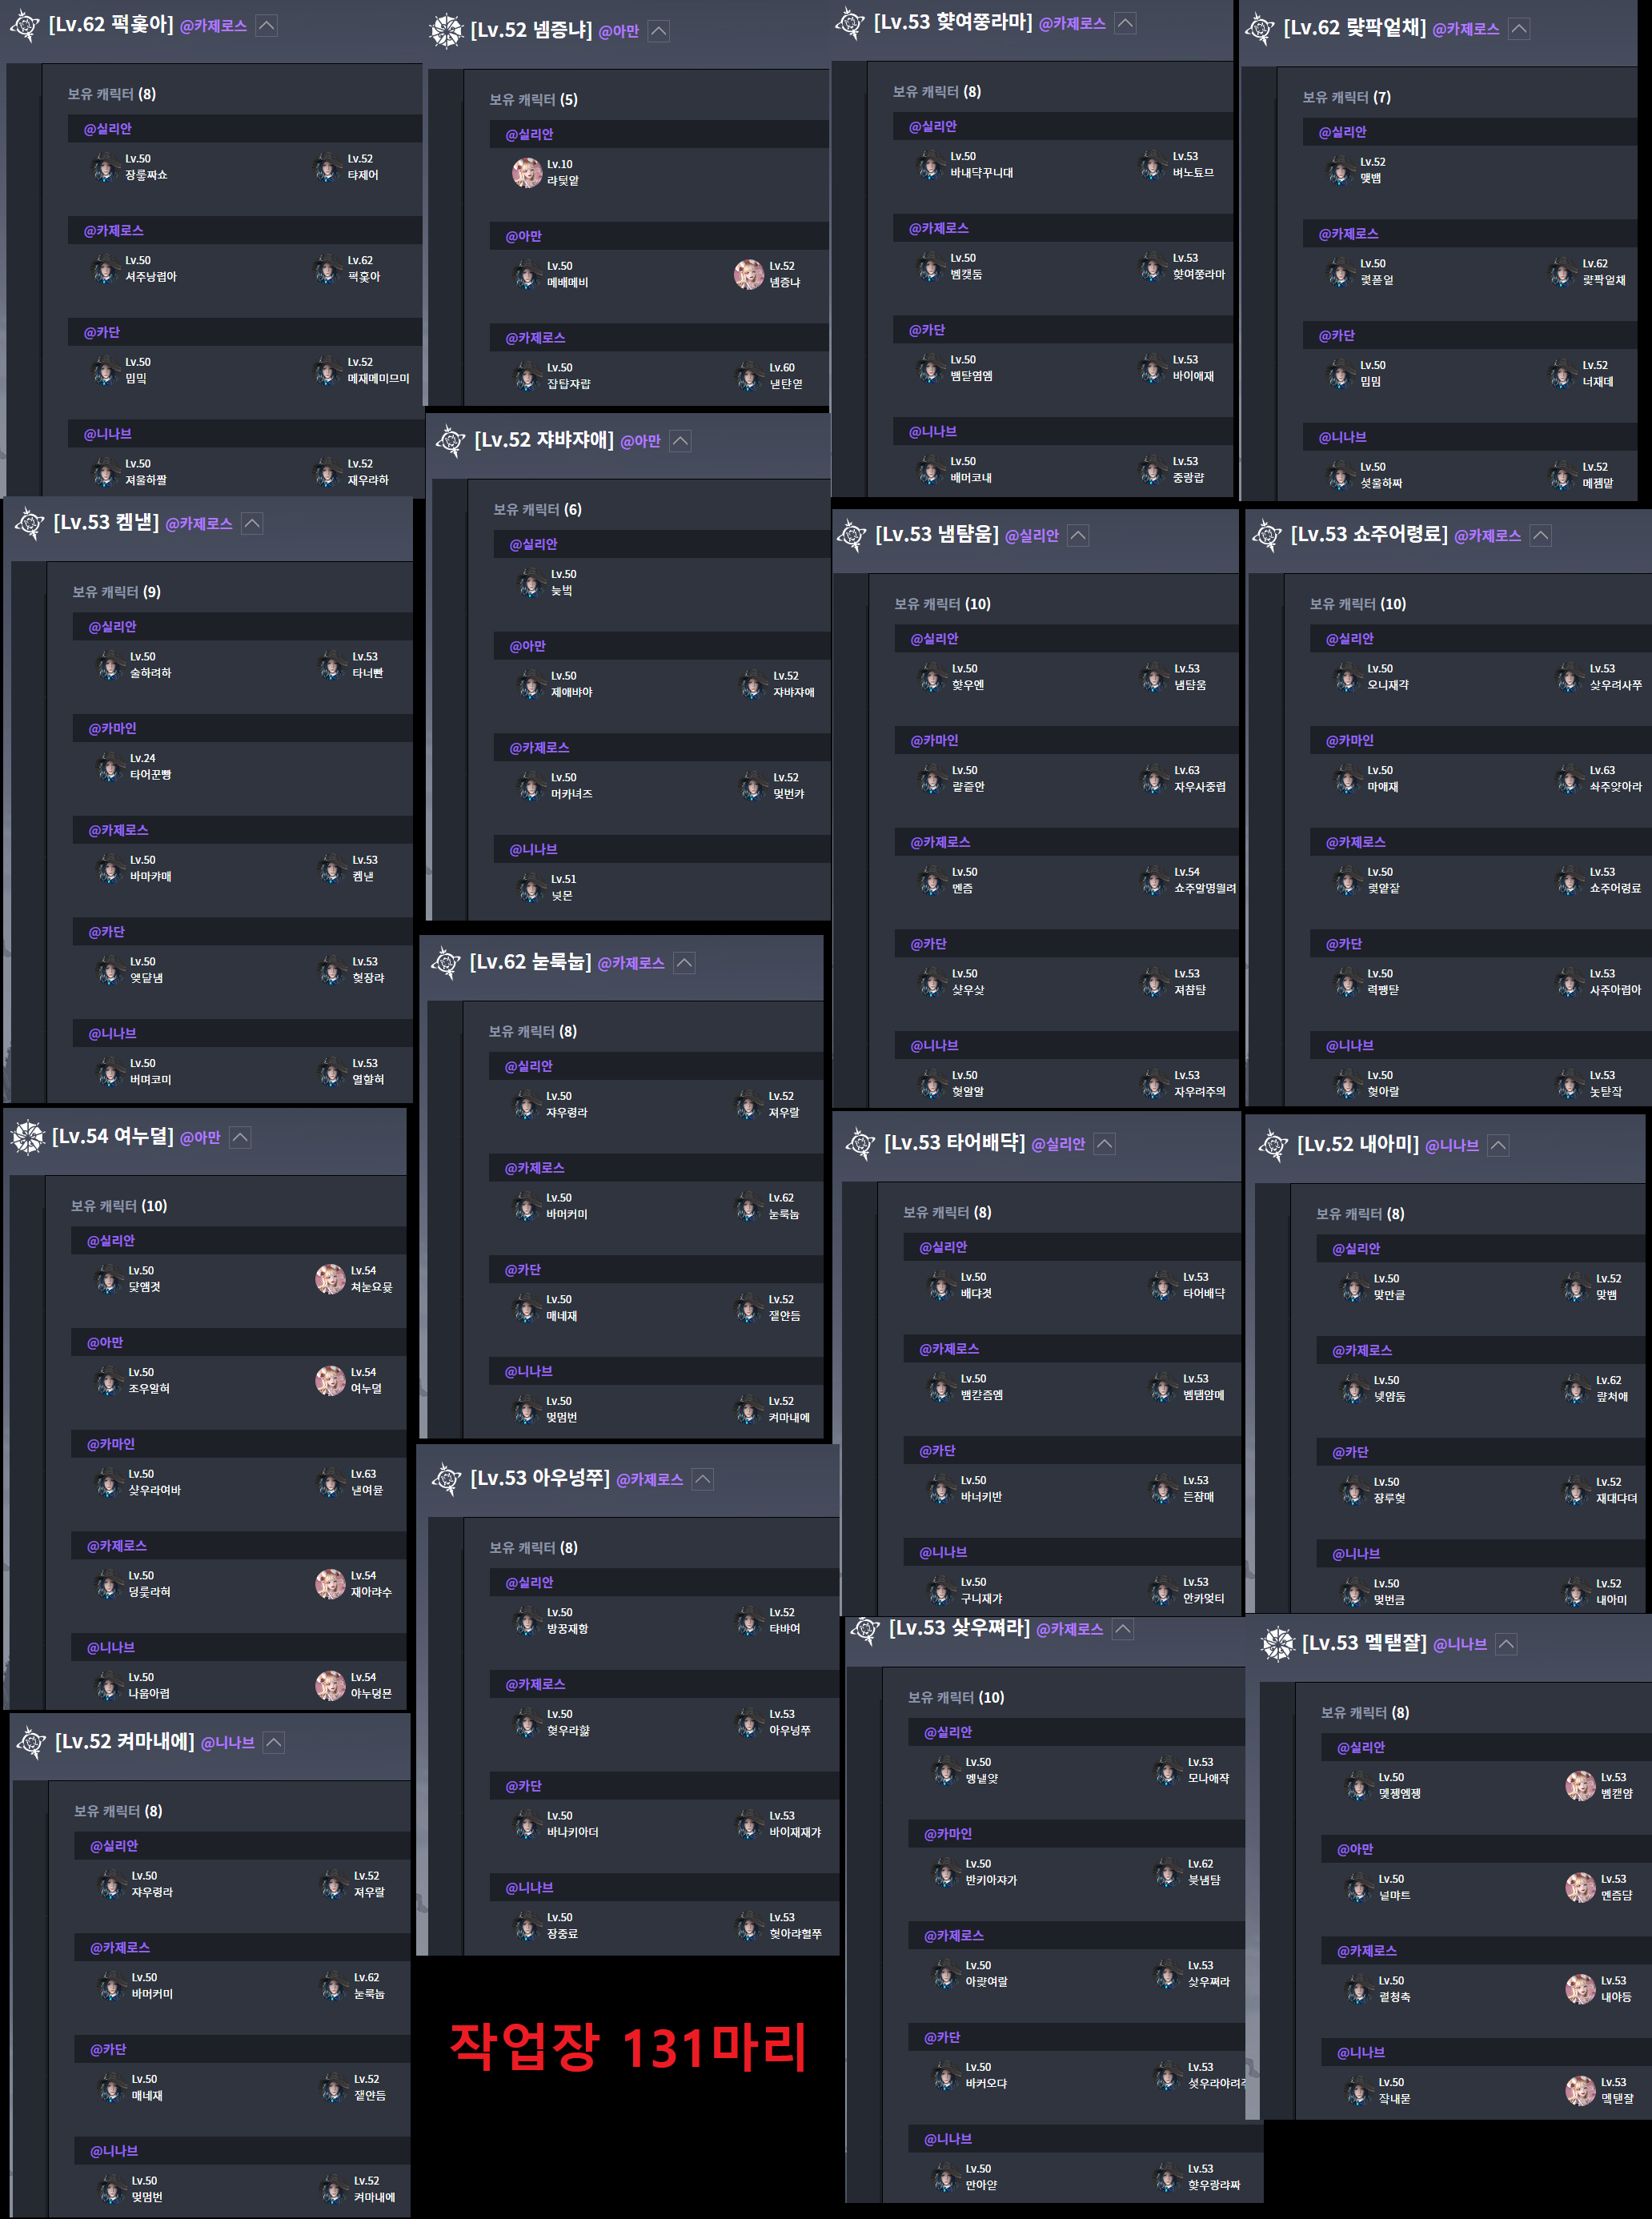Collapse the [Lv.62 퍽훛아] character list
Image resolution: width=1652 pixels, height=2219 pixels.
[266, 26]
